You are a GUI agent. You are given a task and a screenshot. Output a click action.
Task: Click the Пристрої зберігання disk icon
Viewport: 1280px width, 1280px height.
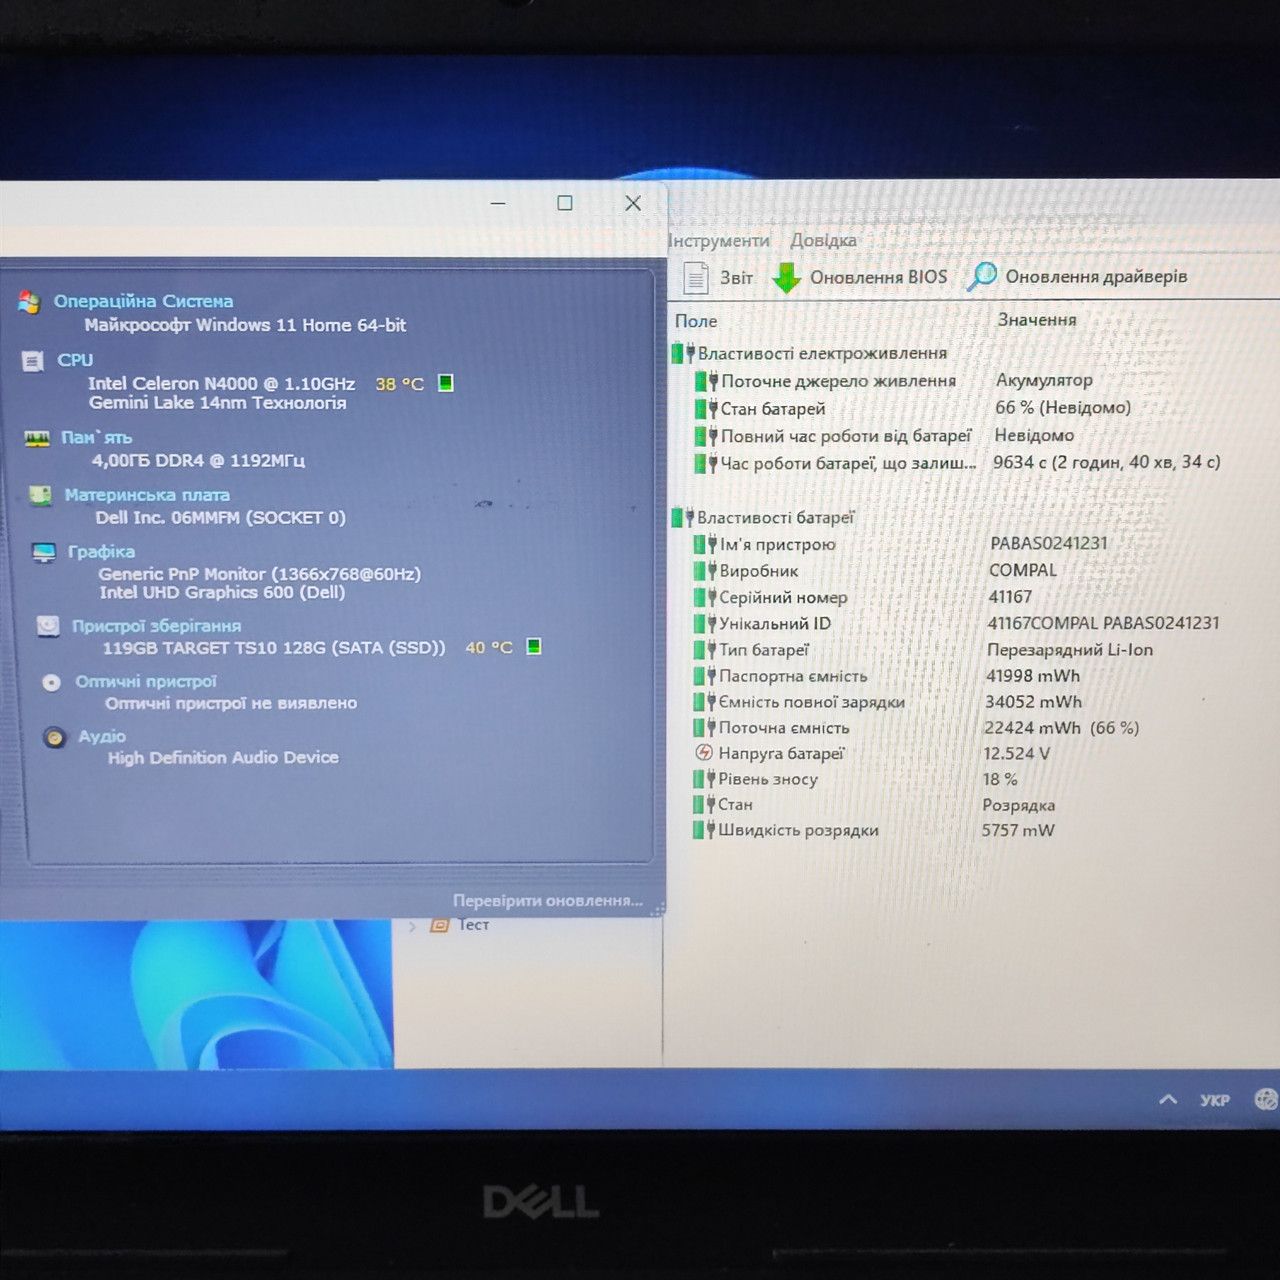[x=48, y=626]
